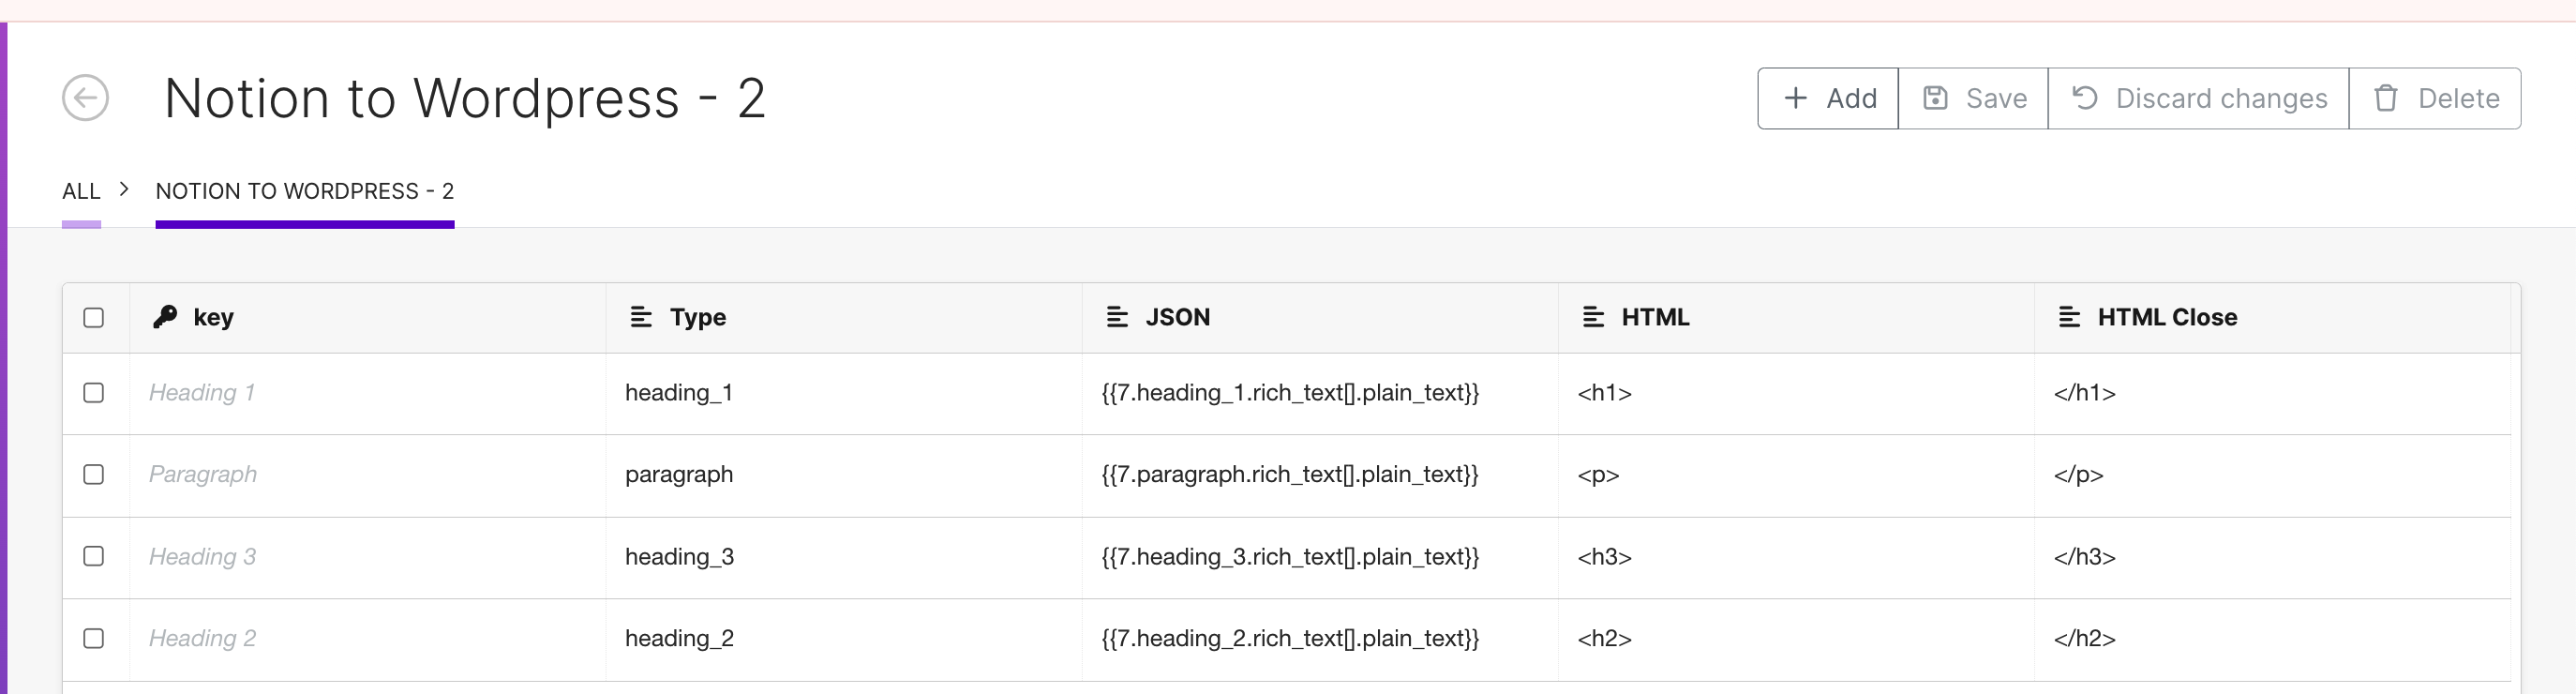Click the key icon in header
2576x694 pixels.
coord(165,317)
